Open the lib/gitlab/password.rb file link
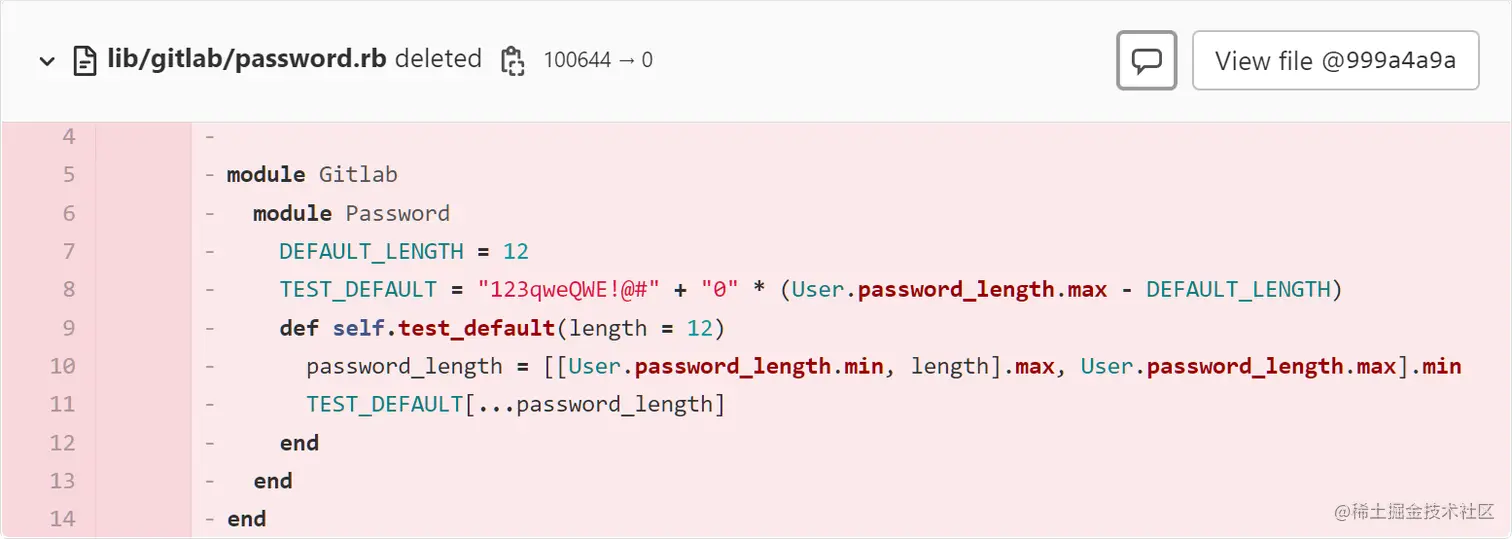 click(x=246, y=59)
